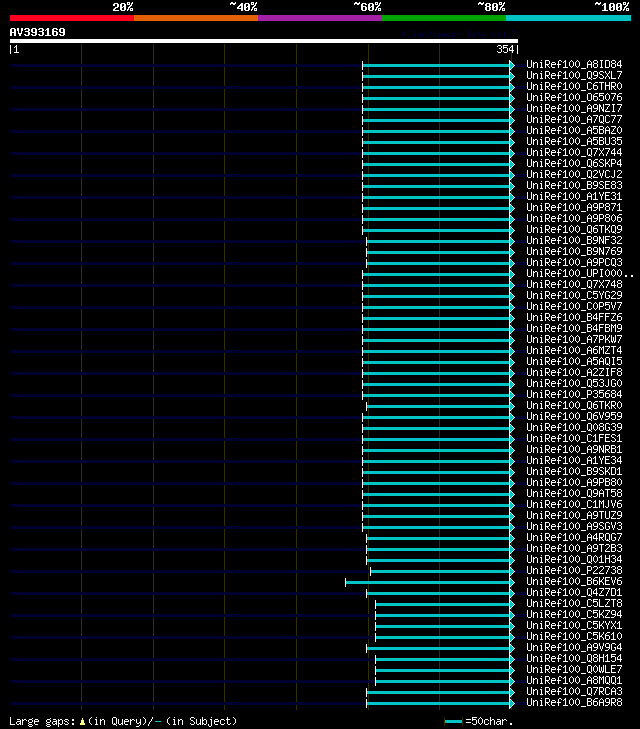640x729 pixels.
Task: Click the UniRef100_P35684 label
Action: pyautogui.click(x=574, y=395)
